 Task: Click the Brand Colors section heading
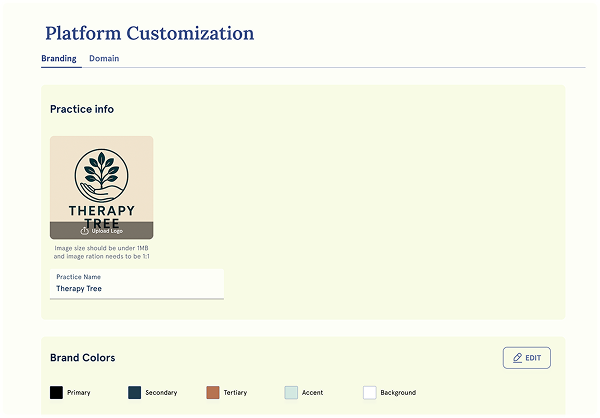pyautogui.click(x=82, y=358)
